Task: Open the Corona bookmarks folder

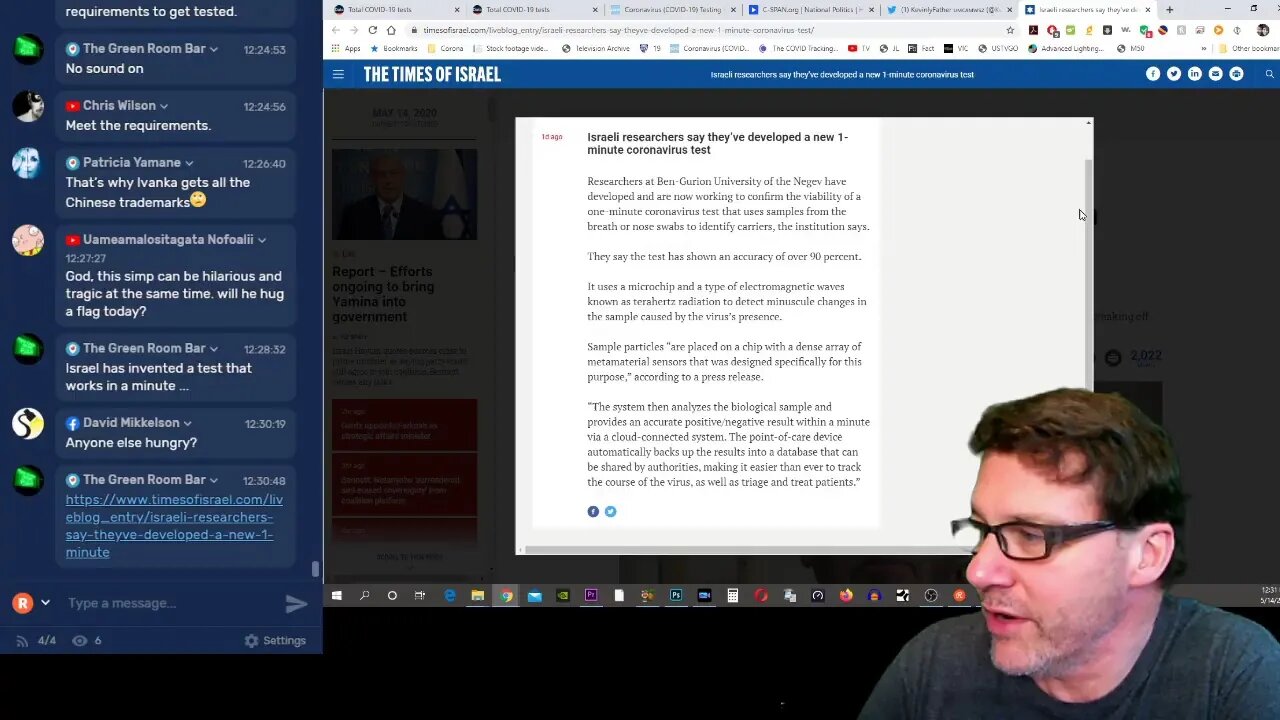Action: pyautogui.click(x=445, y=48)
